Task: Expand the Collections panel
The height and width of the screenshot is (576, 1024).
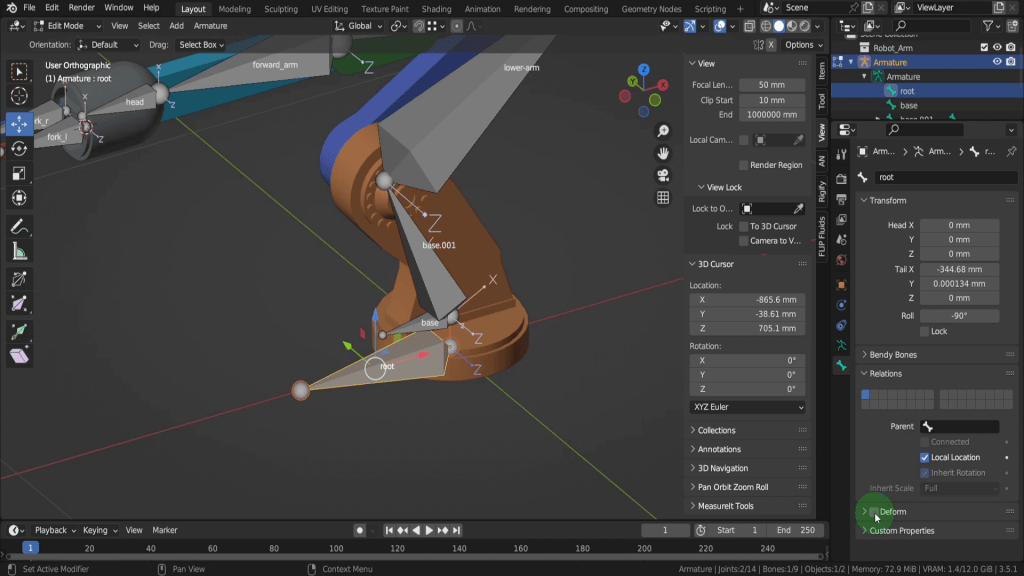Action: (x=716, y=430)
